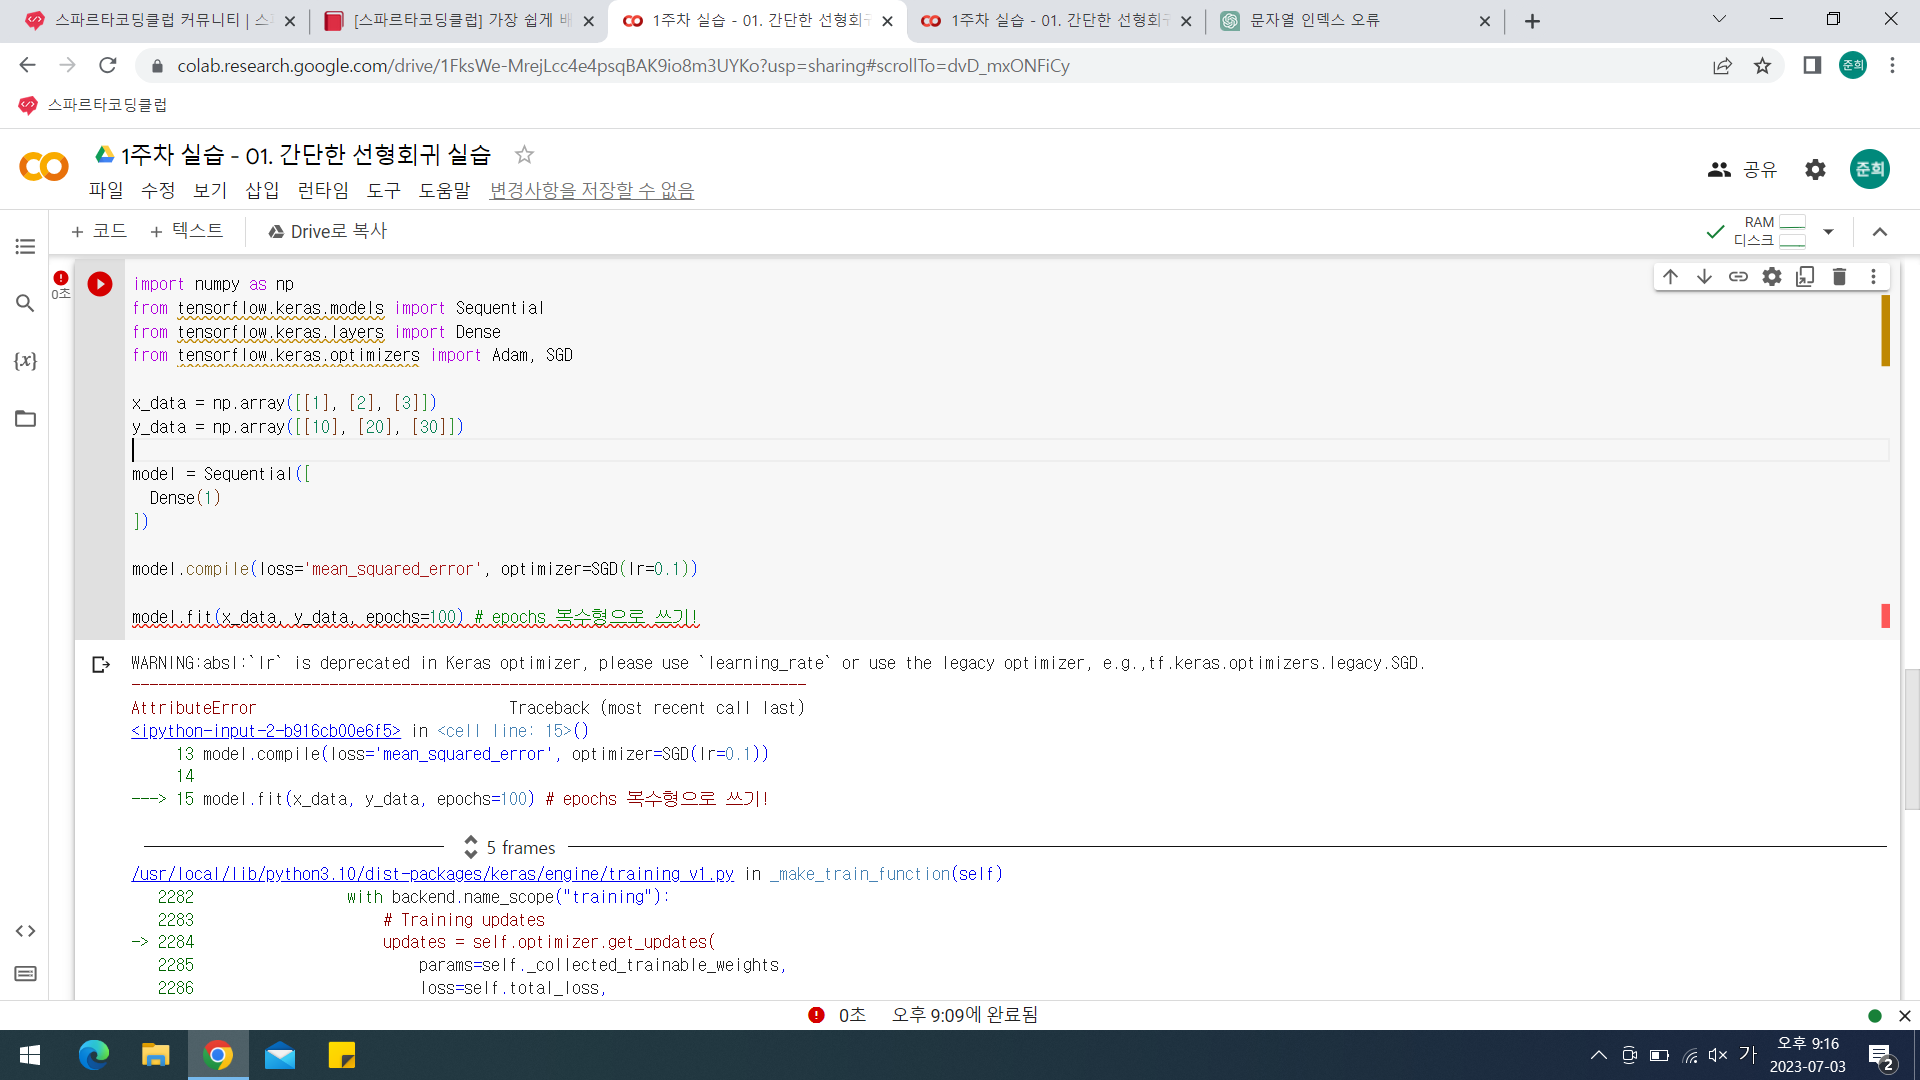Star the notebook title

click(524, 155)
